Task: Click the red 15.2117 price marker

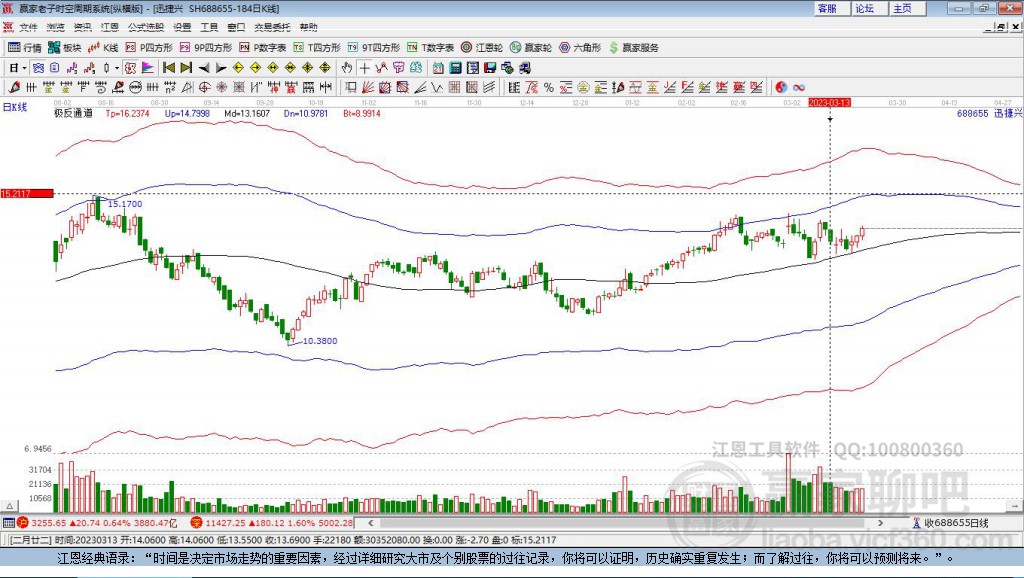Action: [x=27, y=193]
